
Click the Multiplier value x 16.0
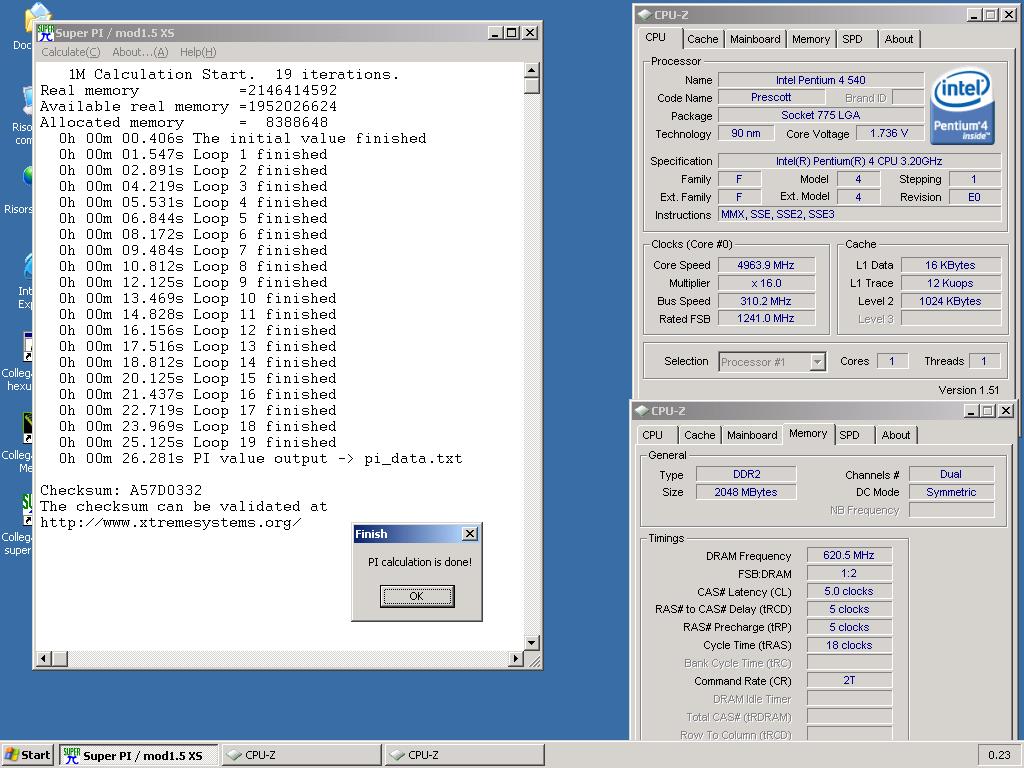pos(766,283)
